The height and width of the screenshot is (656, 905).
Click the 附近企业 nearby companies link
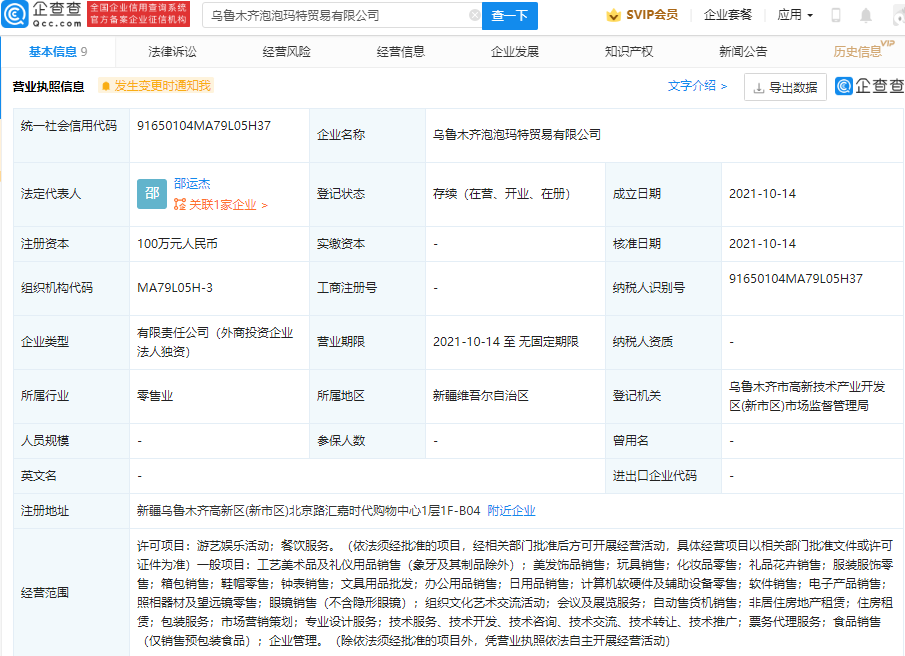coord(511,511)
